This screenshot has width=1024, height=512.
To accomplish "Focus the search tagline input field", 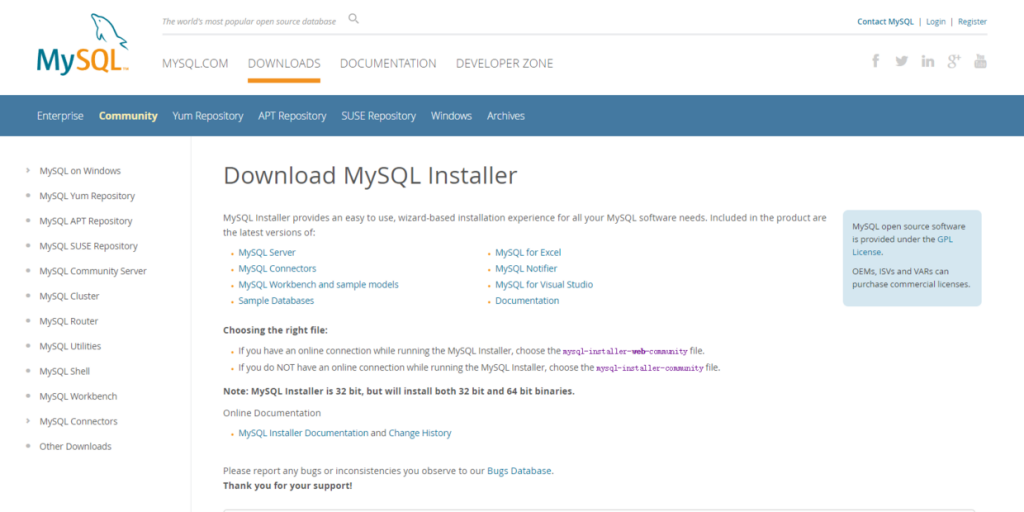I will pos(249,22).
